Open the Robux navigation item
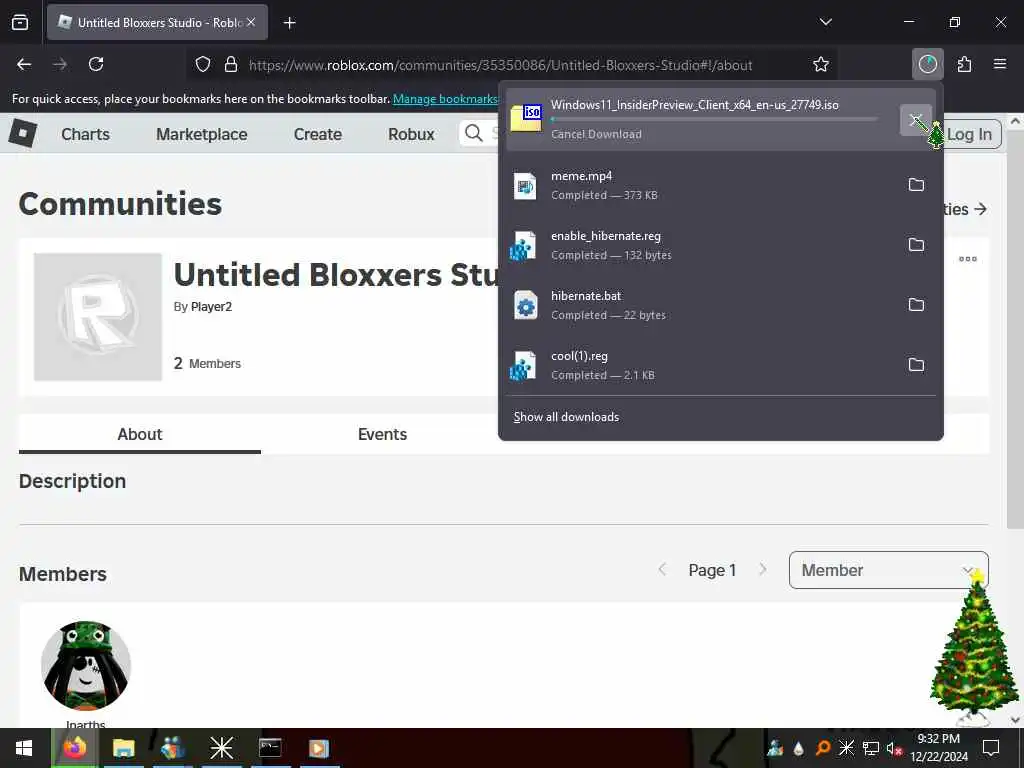The height and width of the screenshot is (768, 1024). coord(411,134)
